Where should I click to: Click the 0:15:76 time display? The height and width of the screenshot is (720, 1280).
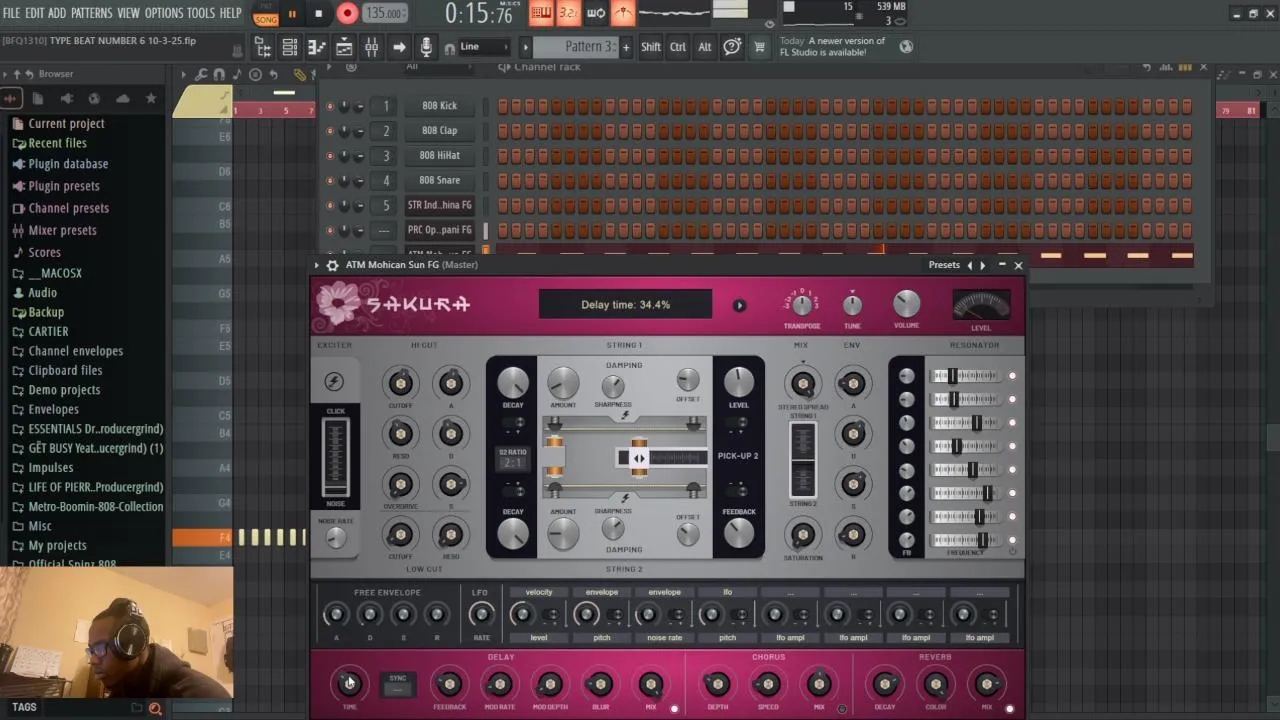(x=478, y=14)
